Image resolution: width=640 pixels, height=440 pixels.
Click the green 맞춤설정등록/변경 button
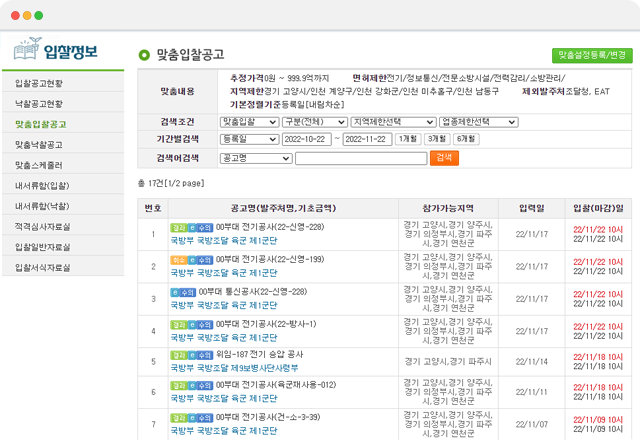tap(592, 55)
